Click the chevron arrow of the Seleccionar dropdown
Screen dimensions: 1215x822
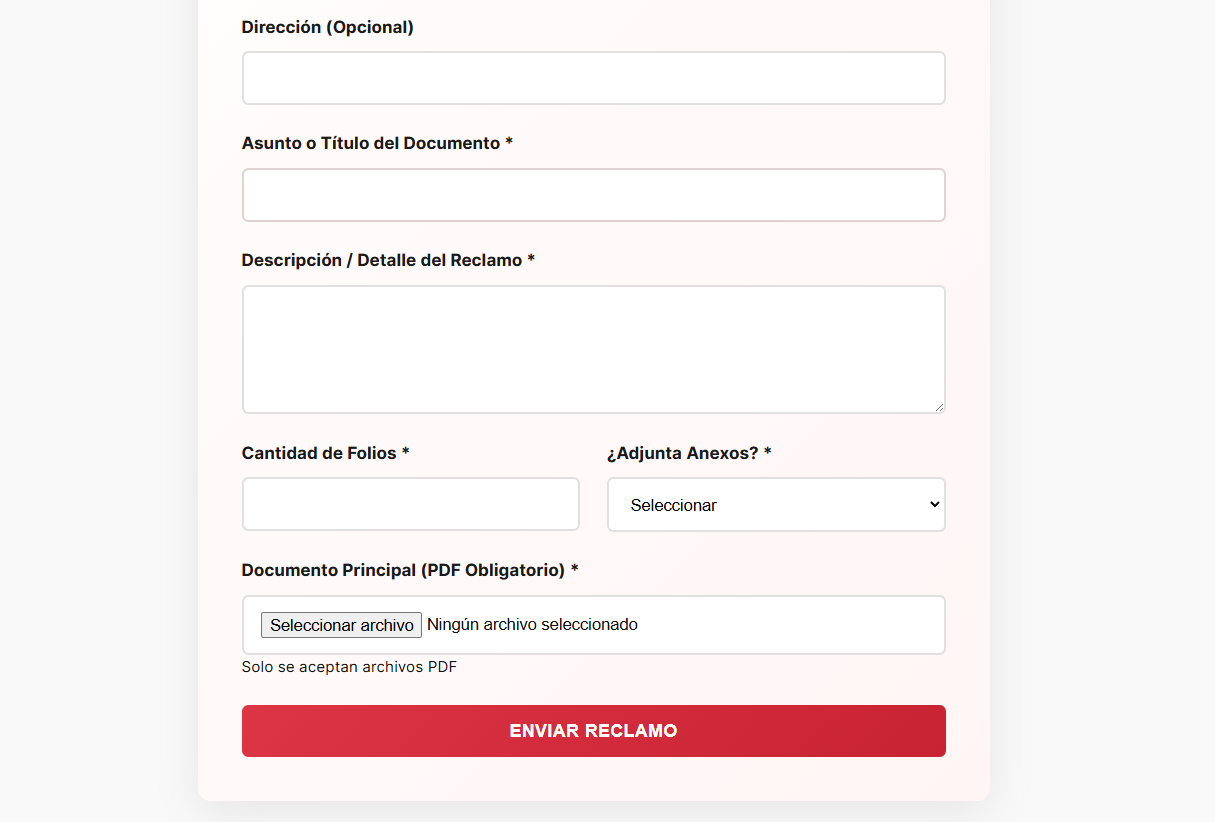click(934, 504)
